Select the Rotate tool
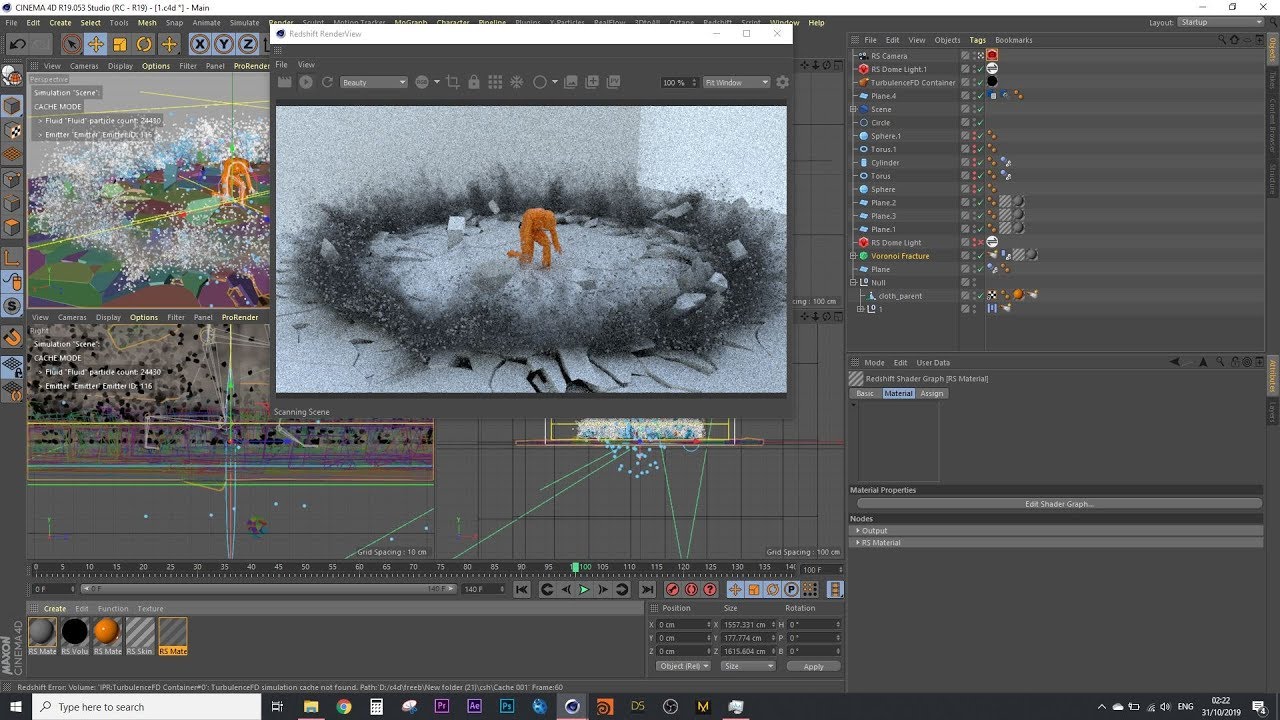1280x720 pixels. click(x=144, y=44)
